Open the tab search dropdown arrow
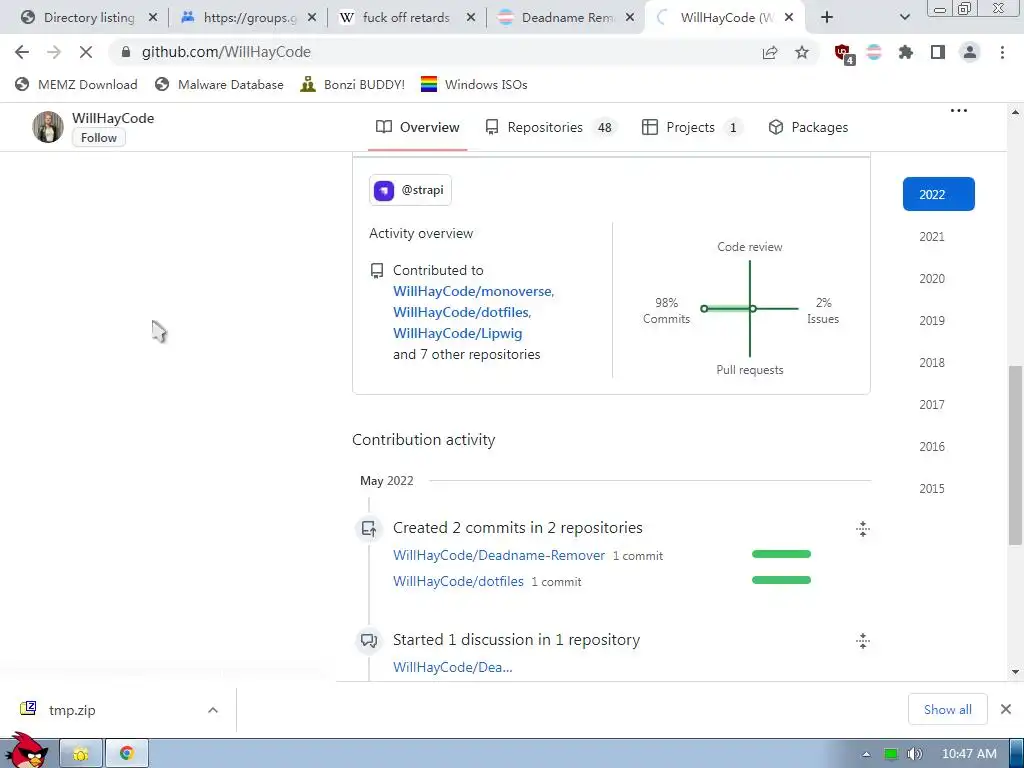The image size is (1024, 768). click(904, 18)
